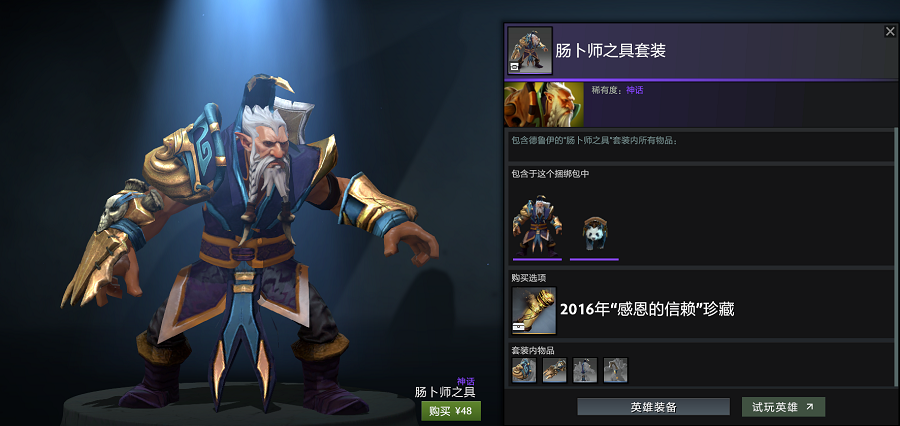
Task: Click the set description text box
Action: point(700,146)
